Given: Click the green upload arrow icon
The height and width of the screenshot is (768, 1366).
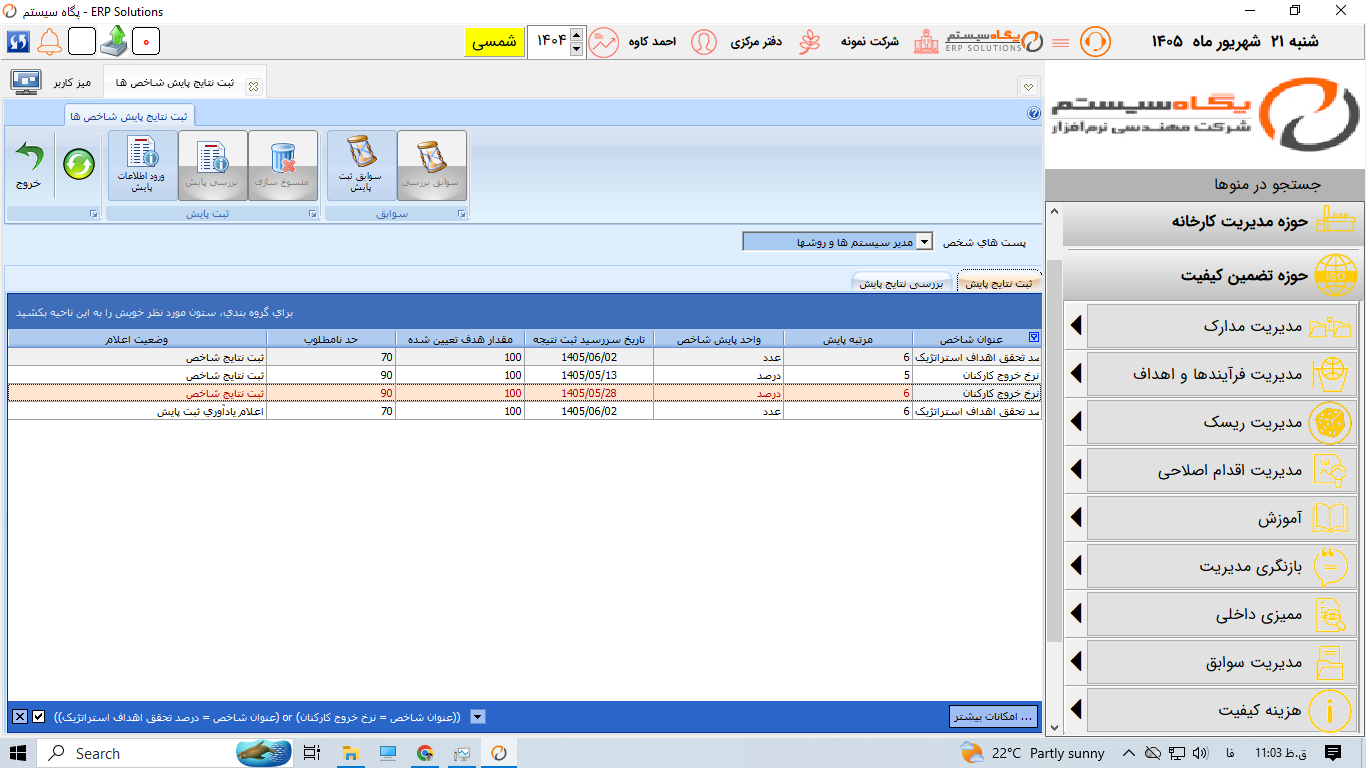Looking at the screenshot, I should pyautogui.click(x=114, y=41).
